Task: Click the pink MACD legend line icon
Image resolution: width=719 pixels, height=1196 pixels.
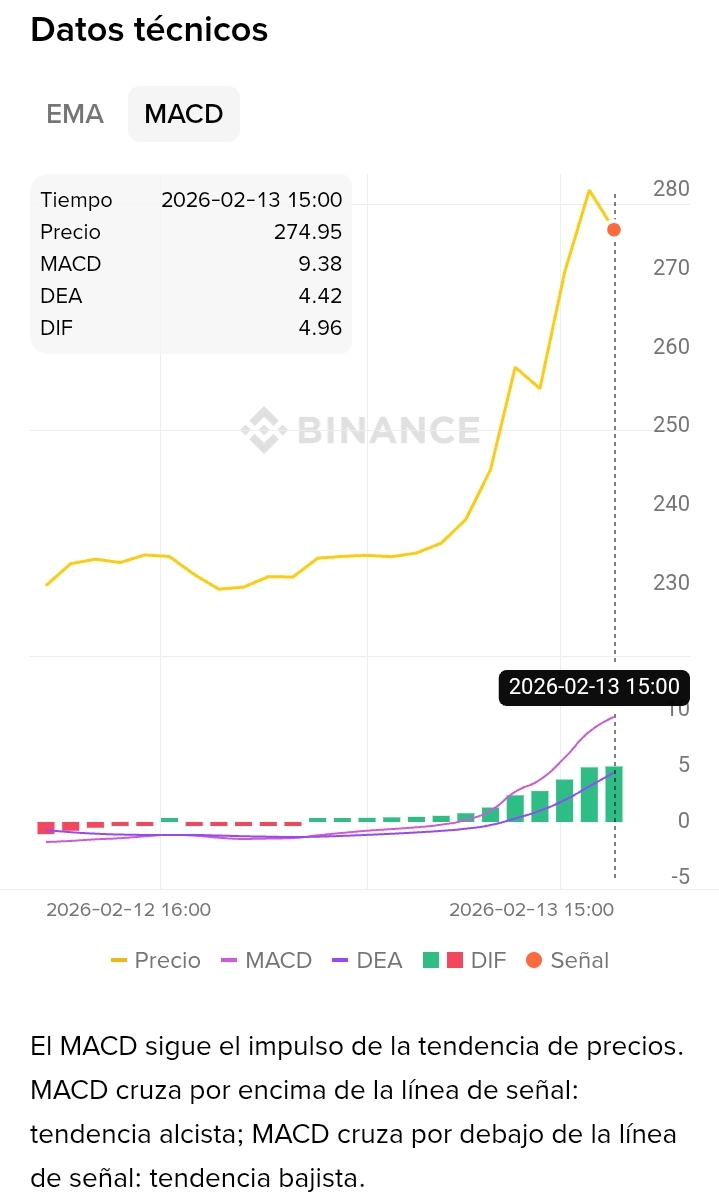Action: click(229, 960)
